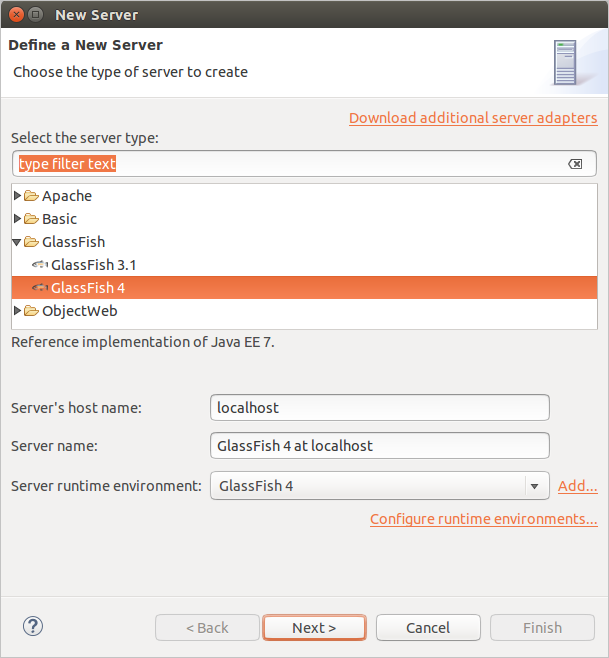Select the Basic category label
This screenshot has width=609, height=658.
[59, 219]
